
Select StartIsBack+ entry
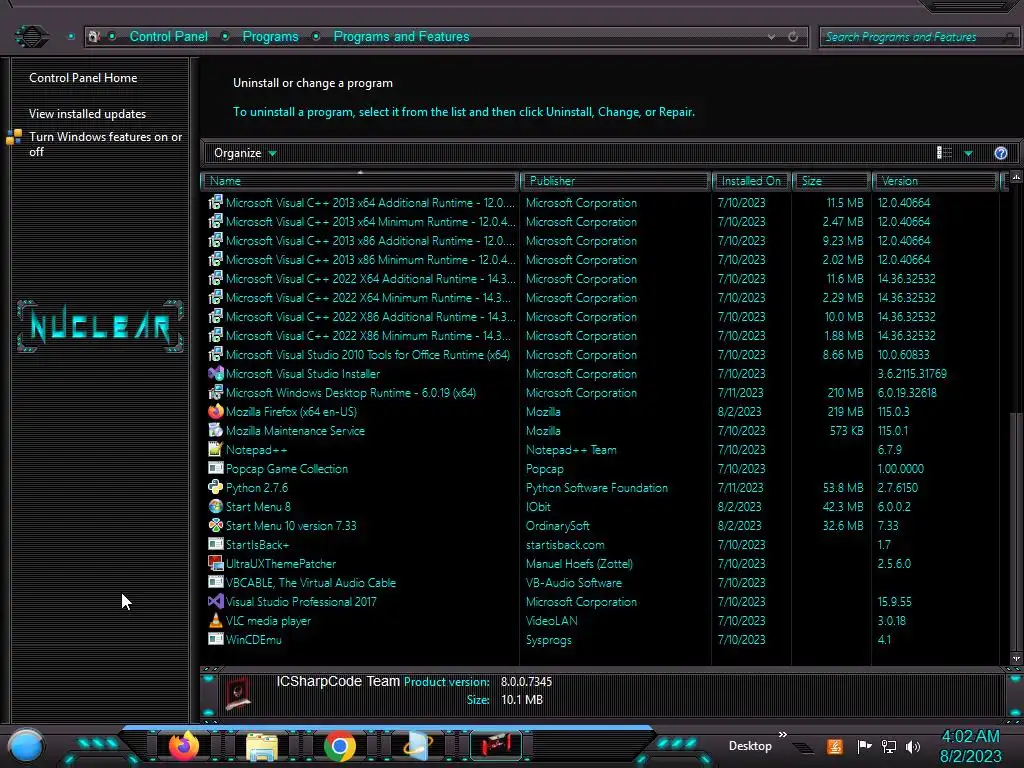click(257, 544)
